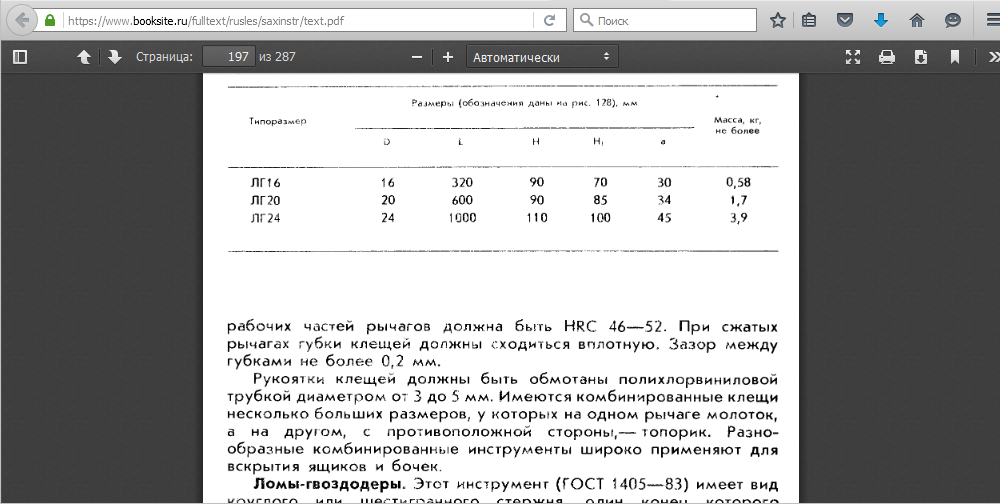This screenshot has width=1000, height=504.
Task: Save page to Pocket icon
Action: click(x=845, y=20)
